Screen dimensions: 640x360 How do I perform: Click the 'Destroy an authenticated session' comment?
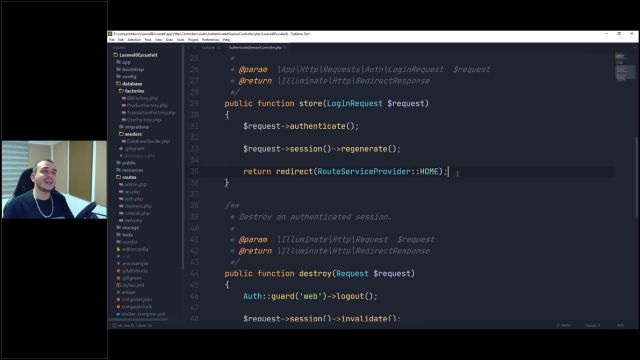pos(315,217)
